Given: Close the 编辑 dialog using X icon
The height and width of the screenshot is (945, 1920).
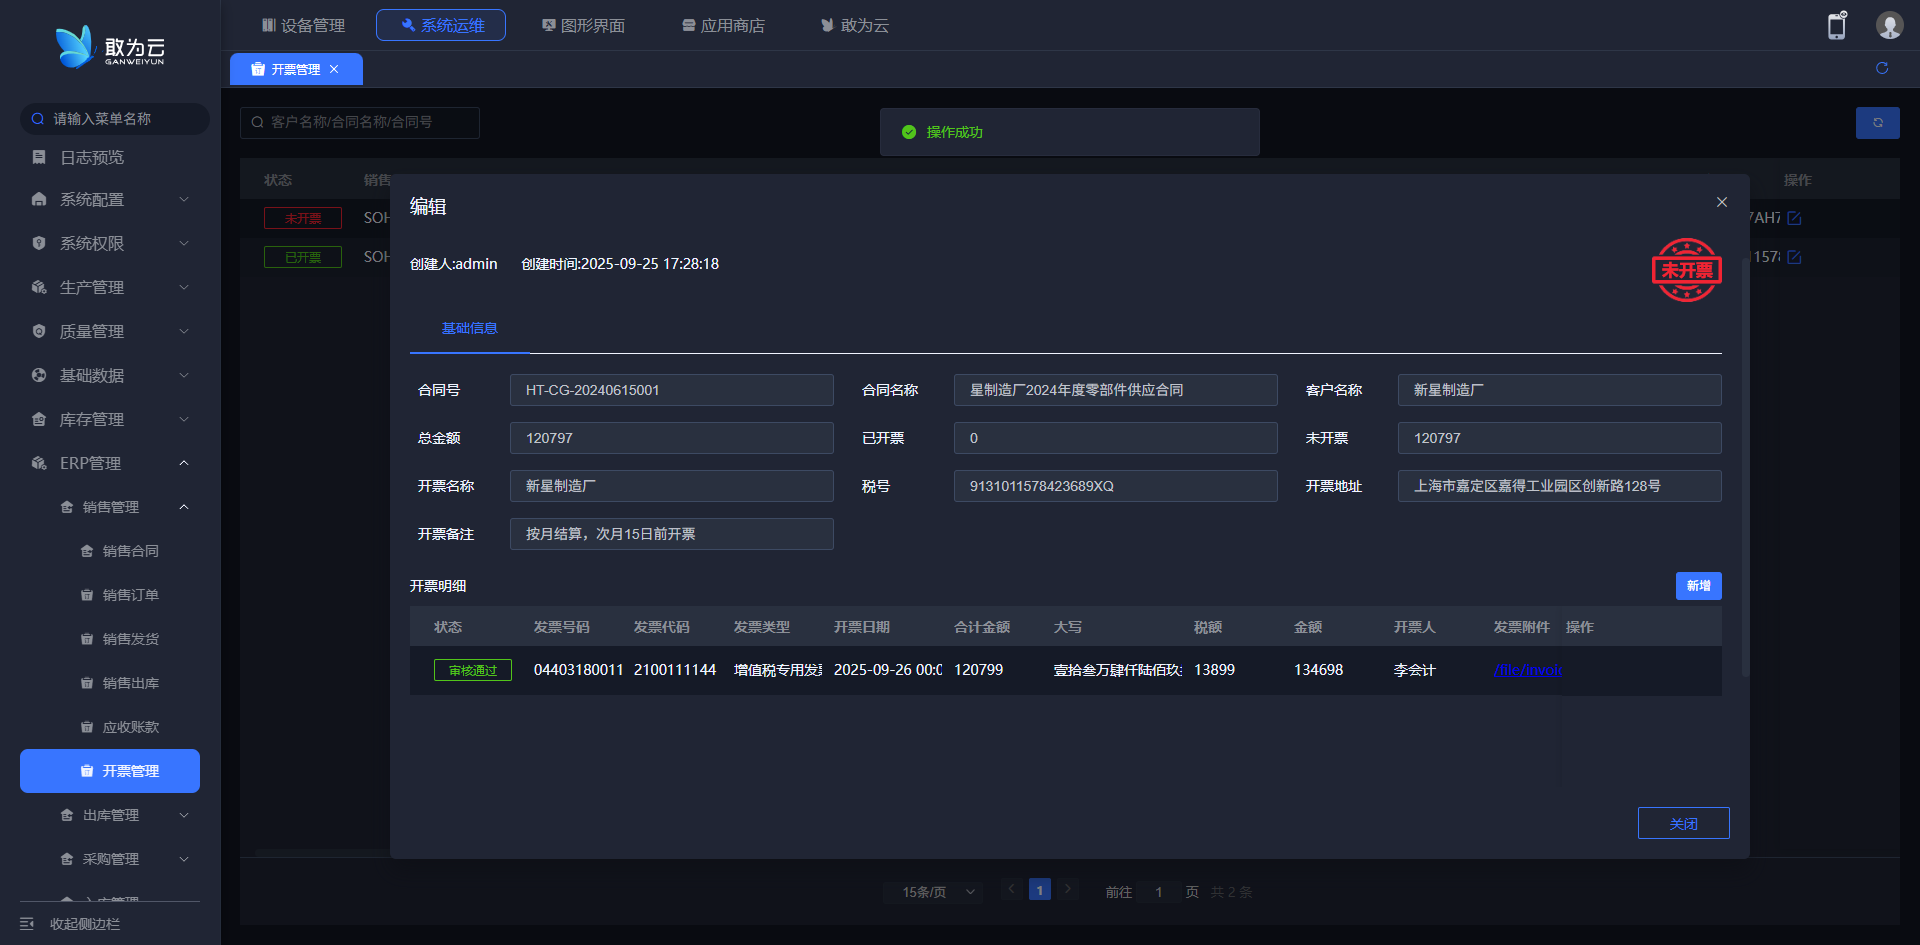Looking at the screenshot, I should 1721,202.
